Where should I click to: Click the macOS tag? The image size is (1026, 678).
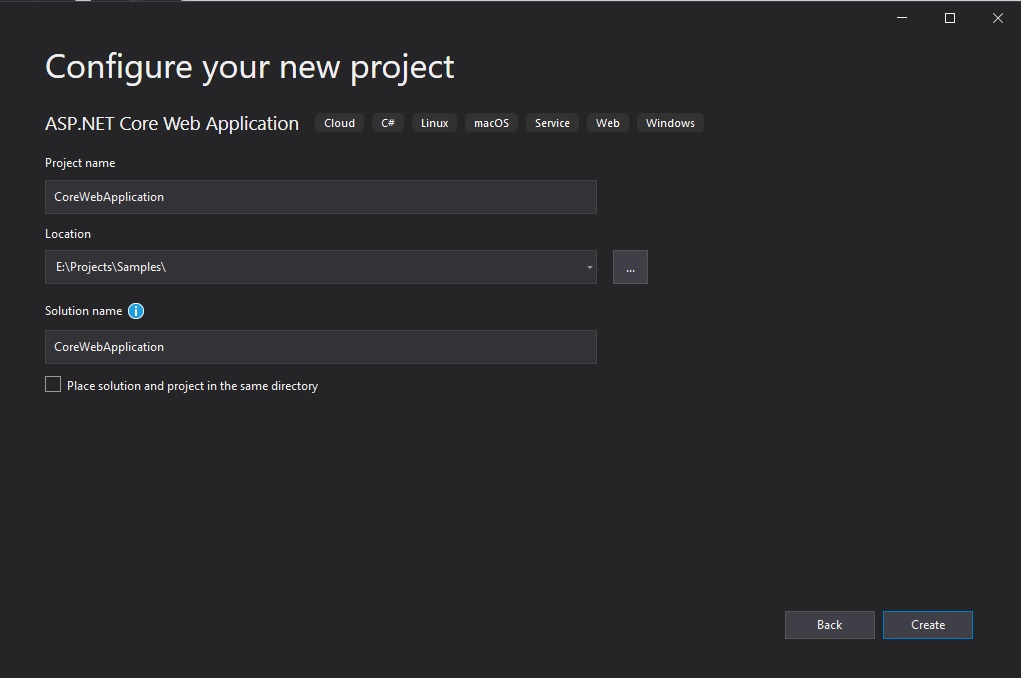[x=493, y=124]
